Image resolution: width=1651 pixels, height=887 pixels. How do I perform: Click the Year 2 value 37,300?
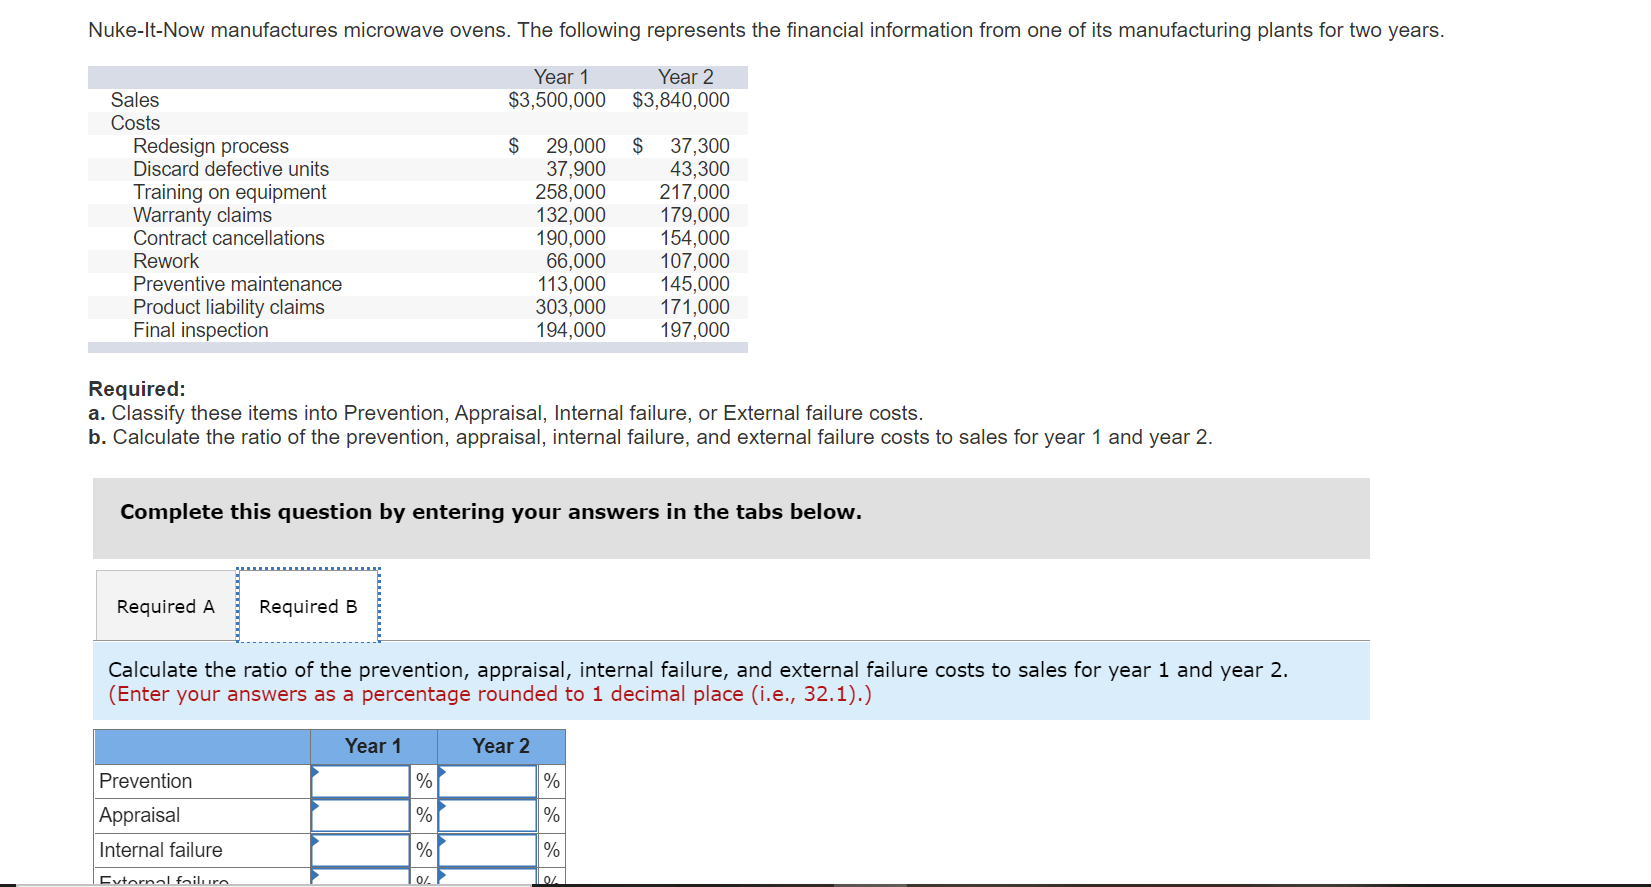click(700, 146)
